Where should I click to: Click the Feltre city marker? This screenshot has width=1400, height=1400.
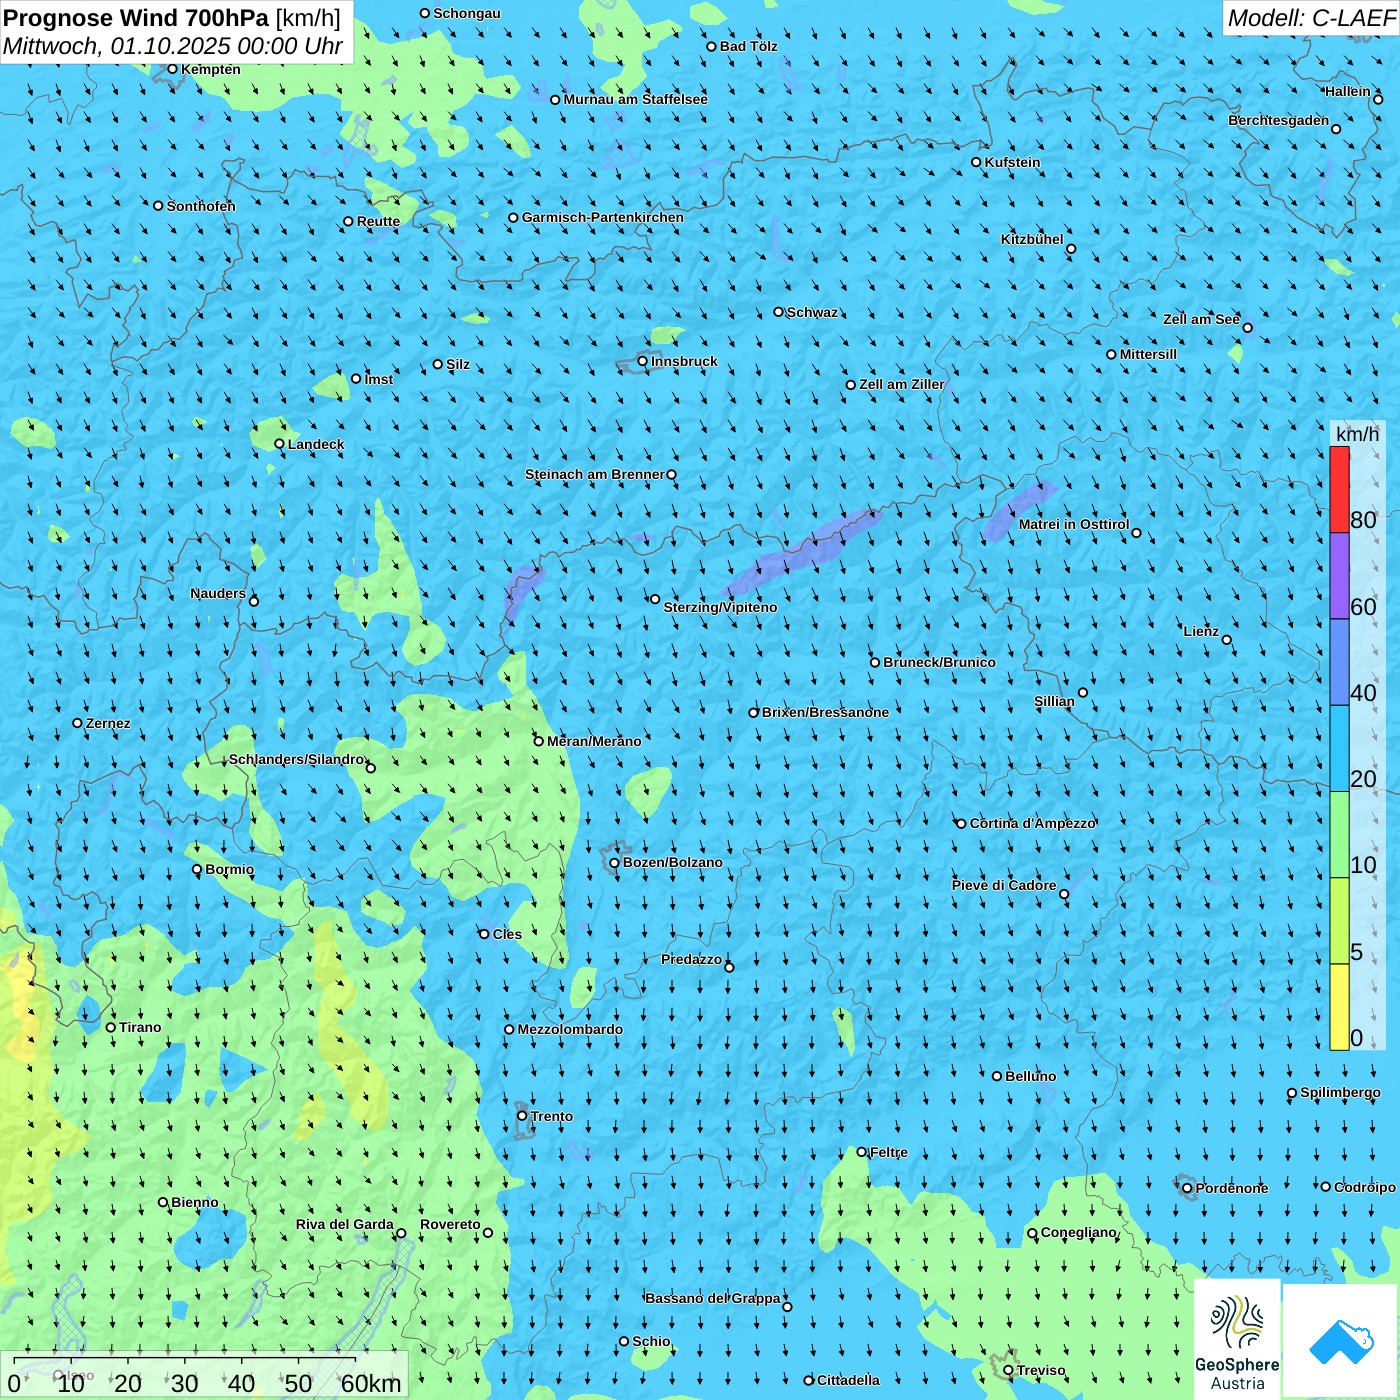[x=862, y=1152]
